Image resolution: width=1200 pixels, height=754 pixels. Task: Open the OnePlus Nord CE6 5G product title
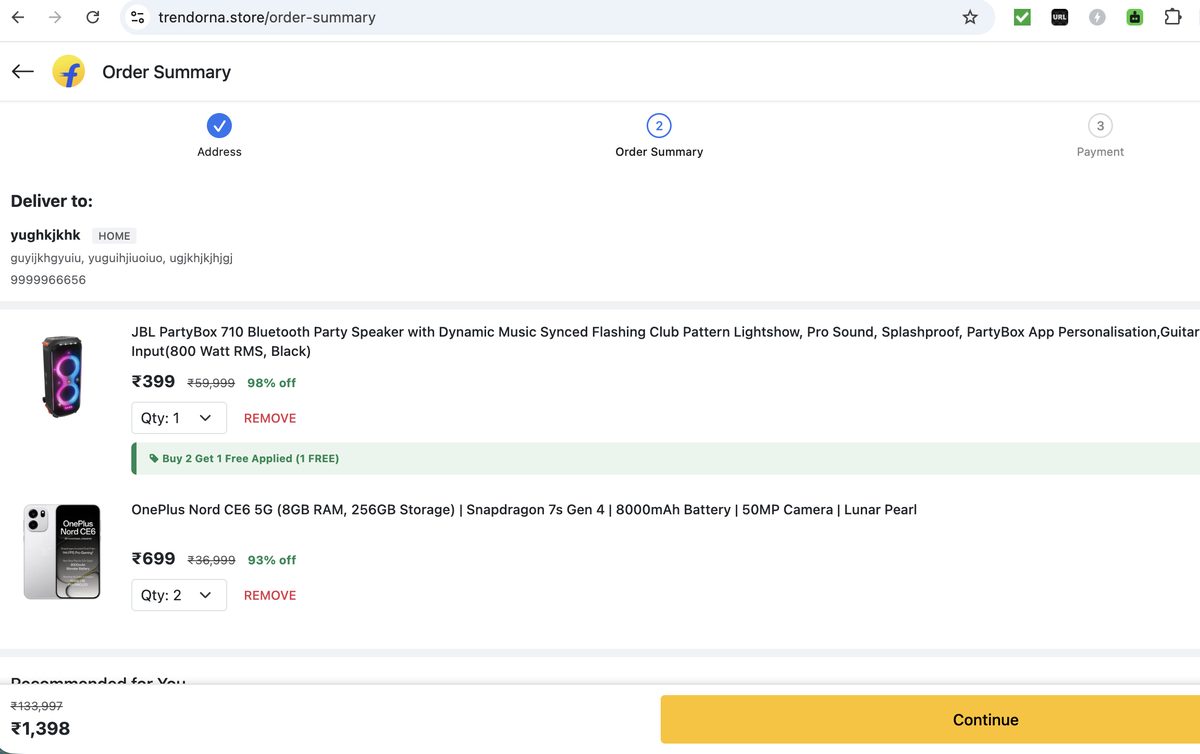pos(524,510)
